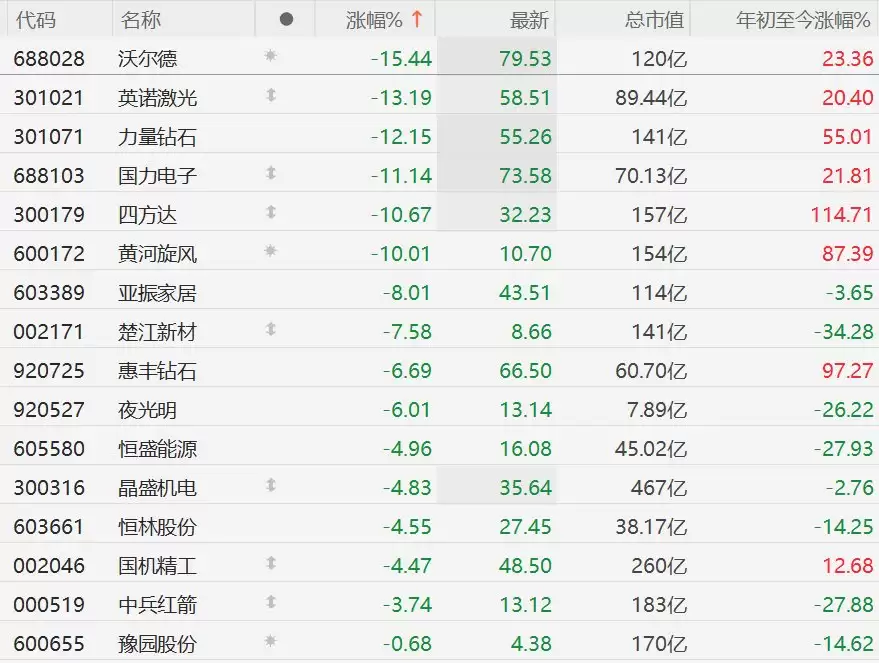
Task: Click the marker icon in 豫园股份 row
Action: (x=270, y=641)
